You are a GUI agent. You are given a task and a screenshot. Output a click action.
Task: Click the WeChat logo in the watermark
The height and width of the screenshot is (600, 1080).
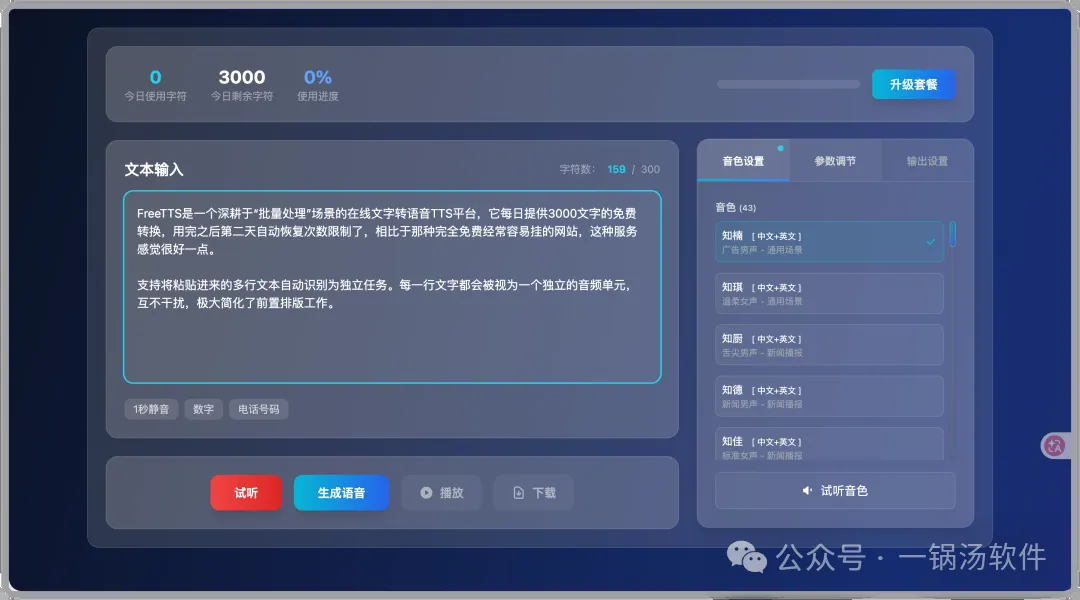click(x=747, y=557)
